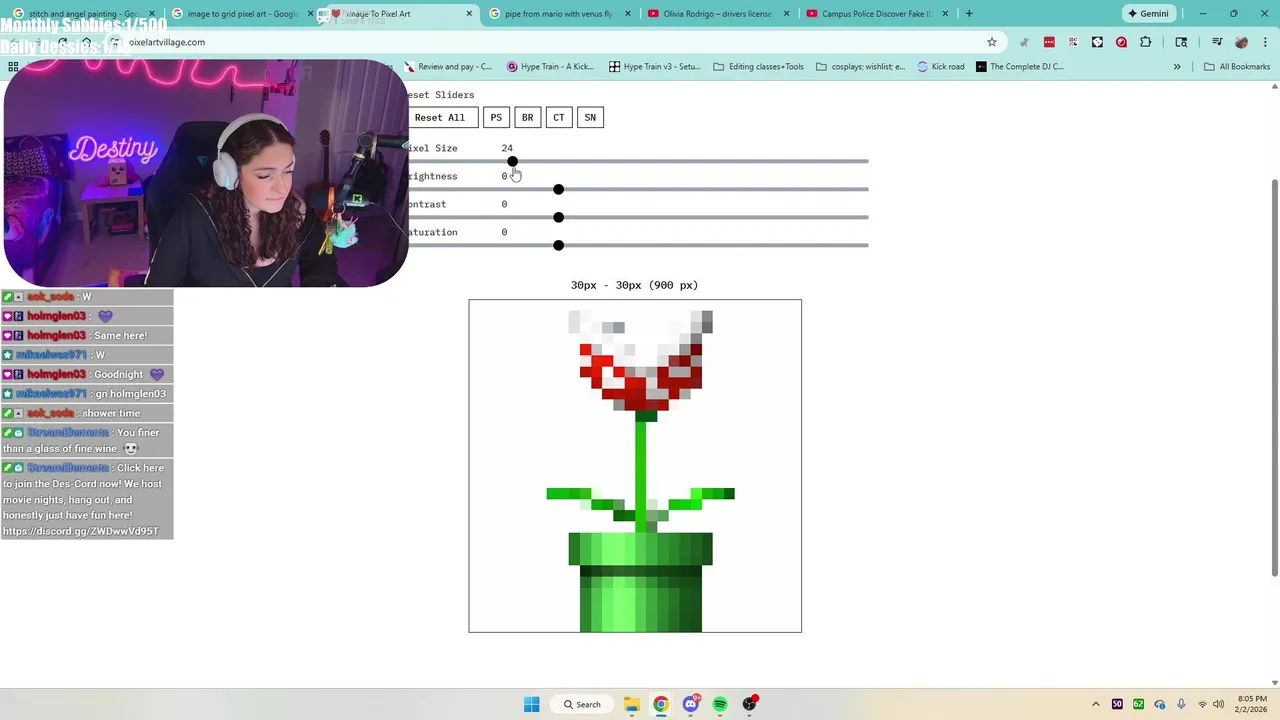
Task: Reset contrast with the CT button
Action: pos(559,118)
